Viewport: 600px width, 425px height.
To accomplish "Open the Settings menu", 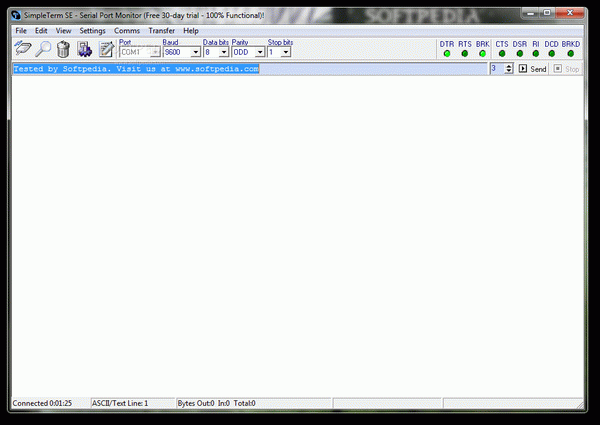I will pos(92,31).
